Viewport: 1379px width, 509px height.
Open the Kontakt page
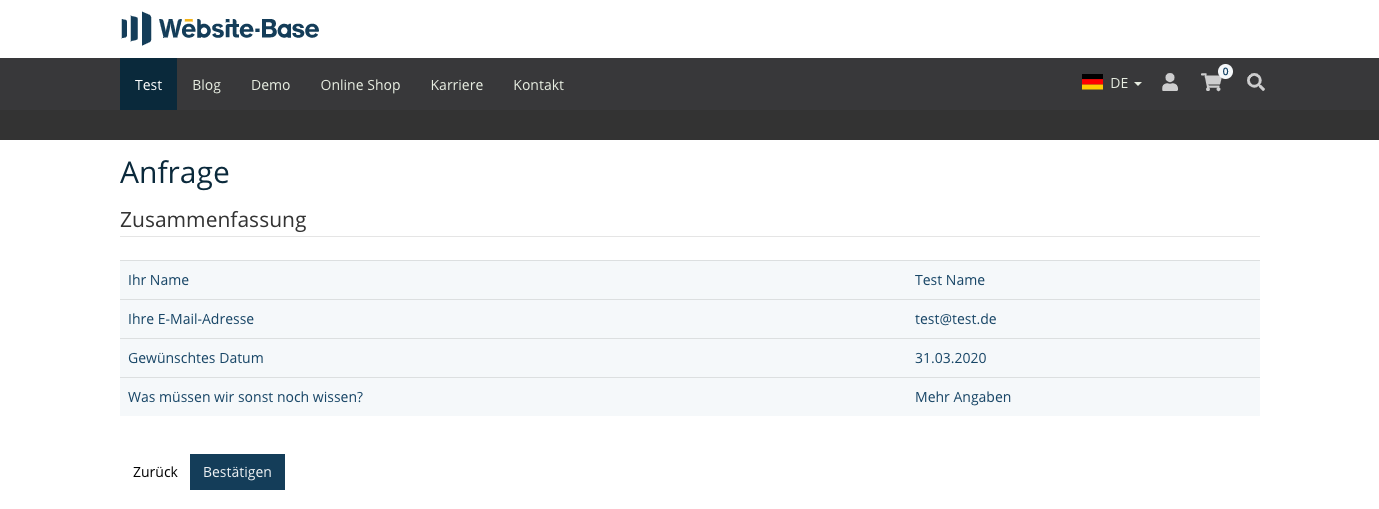pyautogui.click(x=538, y=84)
